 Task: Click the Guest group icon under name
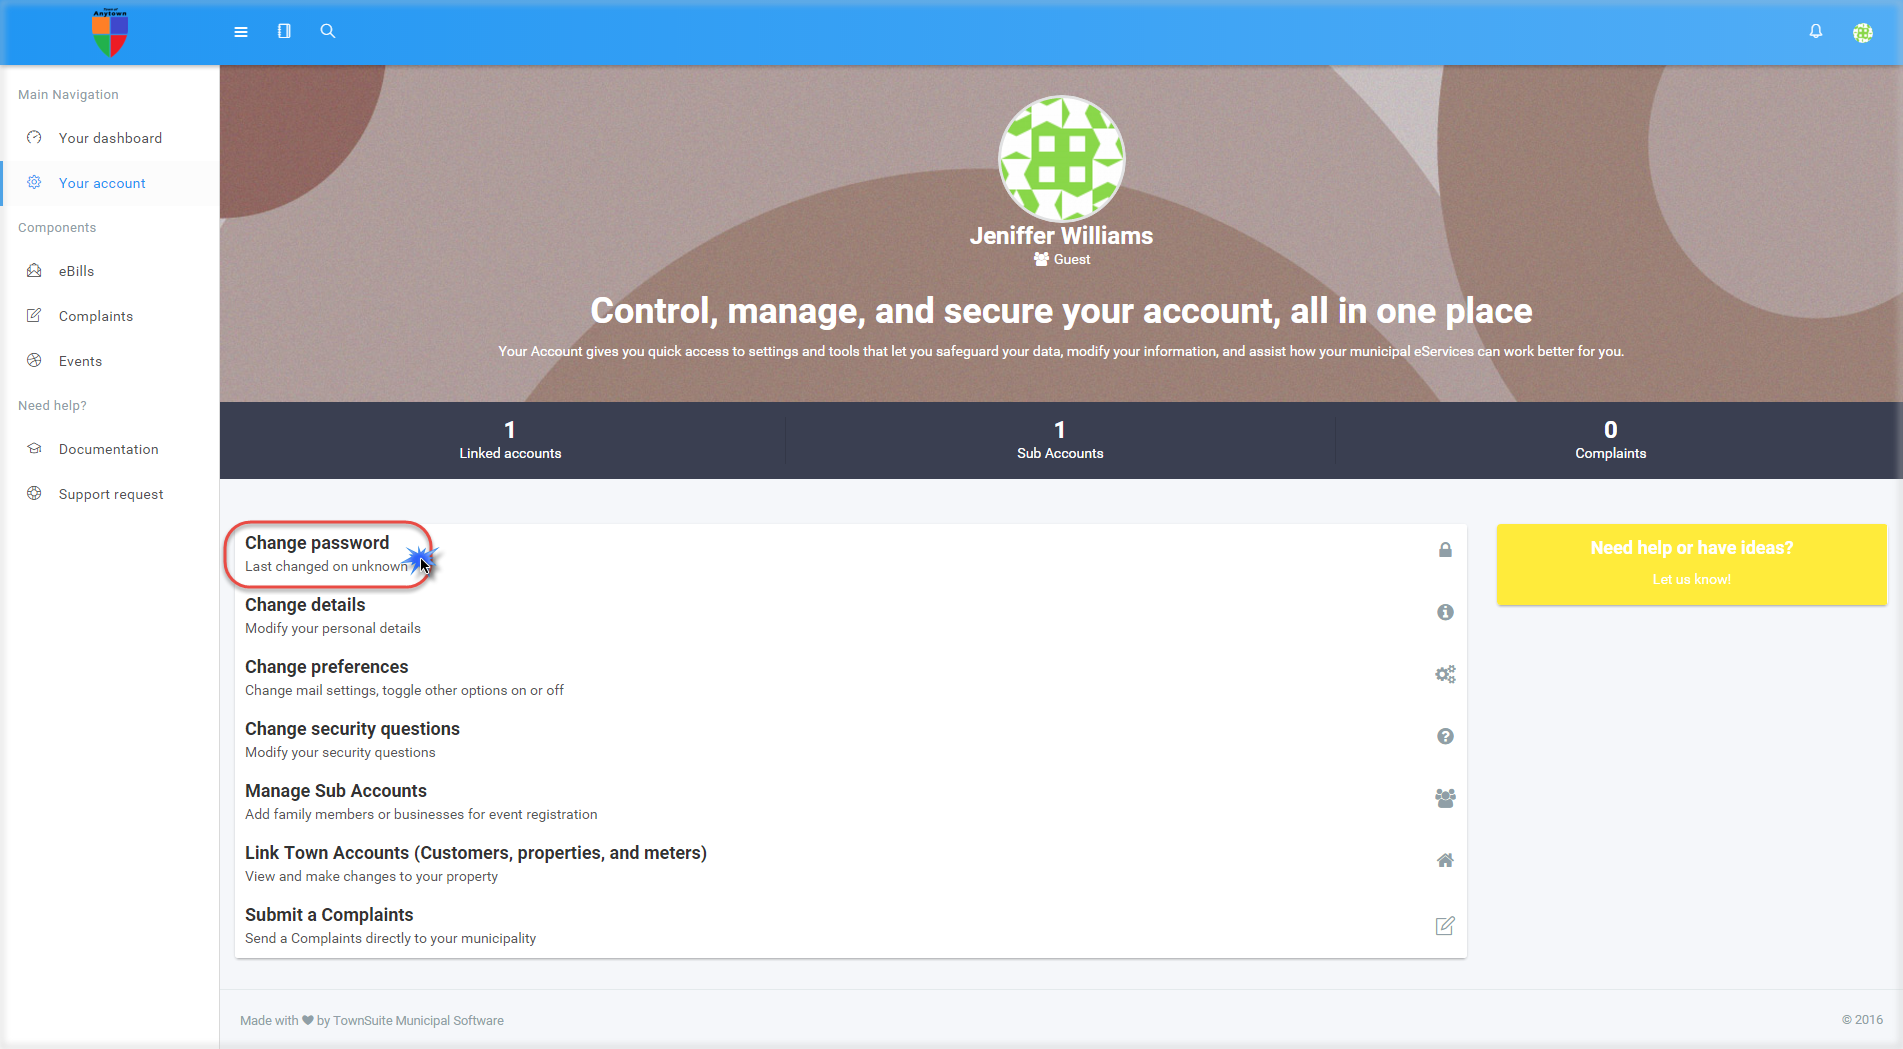[1041, 259]
